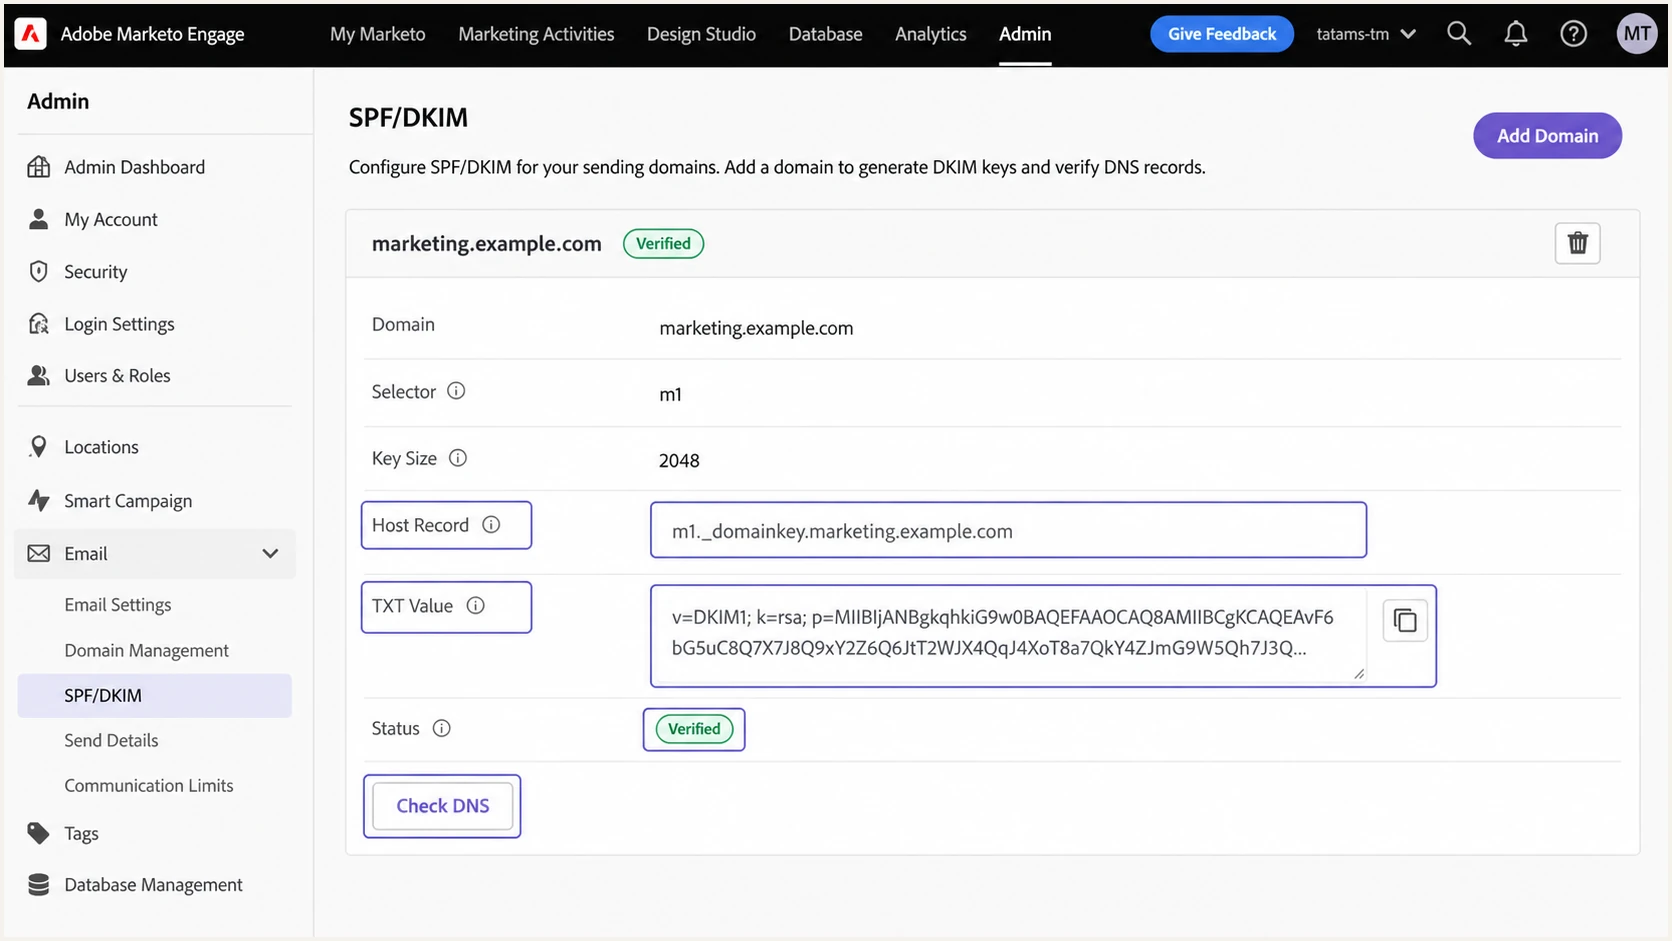Click the Verified badge in Status row
1672x941 pixels.
point(694,729)
